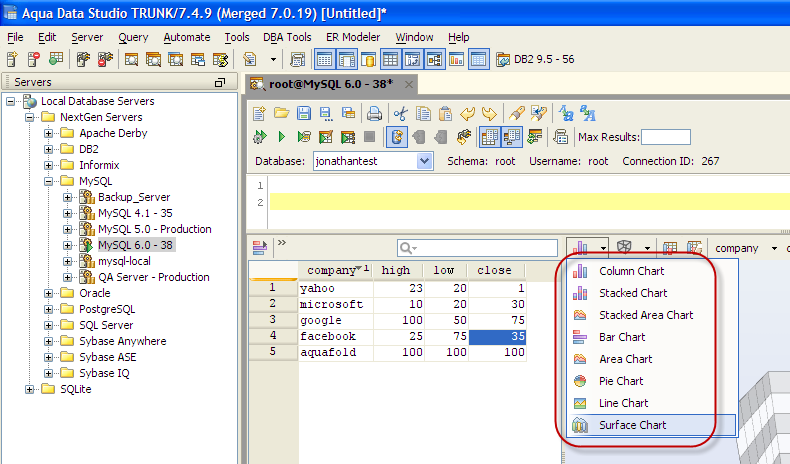Toggle the tree results view icon beside grid view
Viewport: 790px width, 464px height.
click(512, 137)
